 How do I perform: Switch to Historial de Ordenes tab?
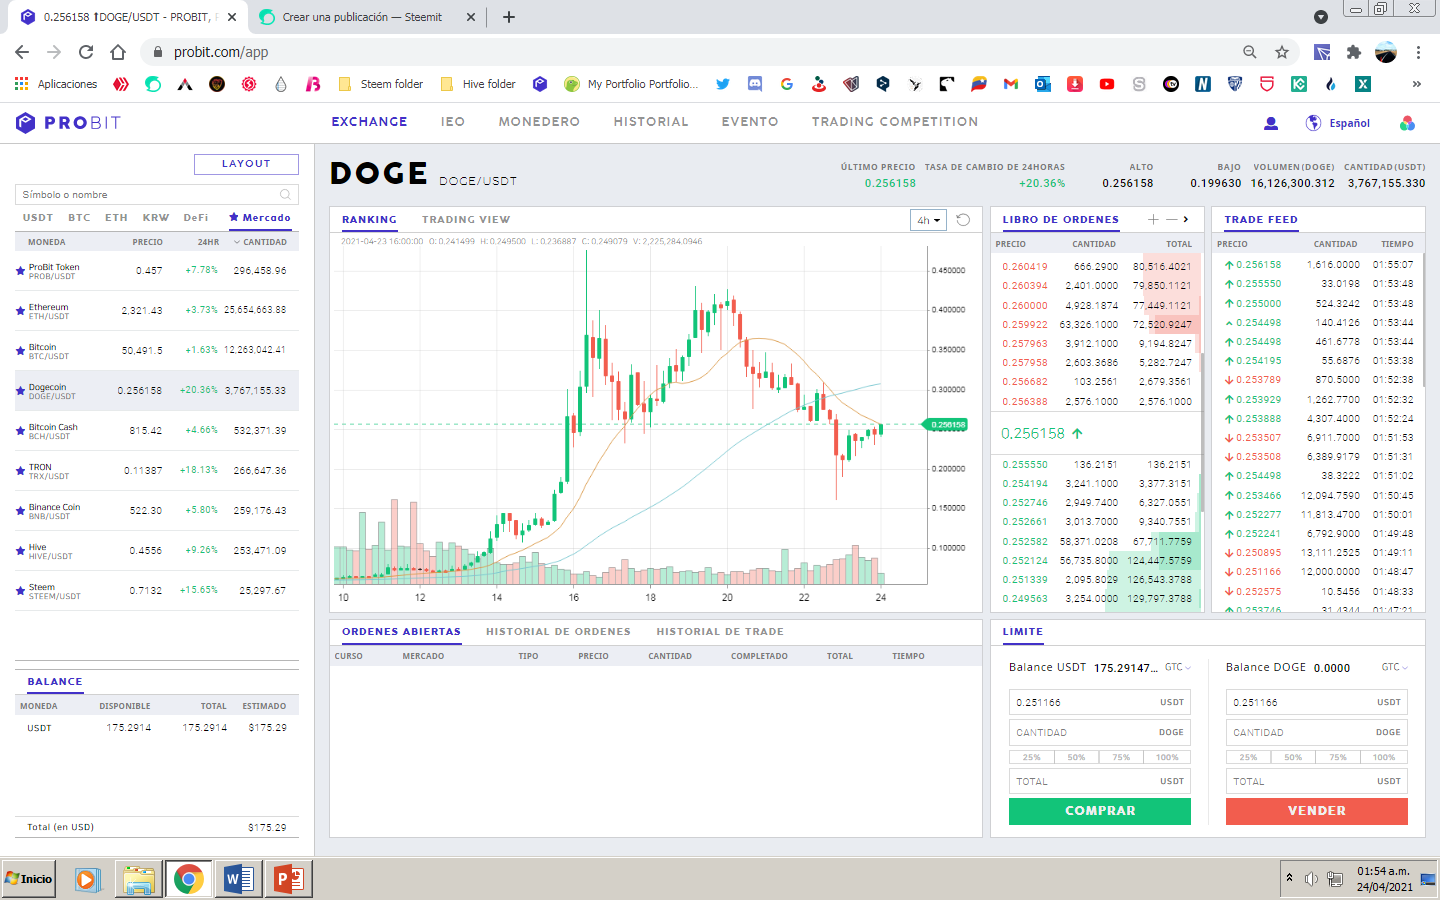[558, 632]
